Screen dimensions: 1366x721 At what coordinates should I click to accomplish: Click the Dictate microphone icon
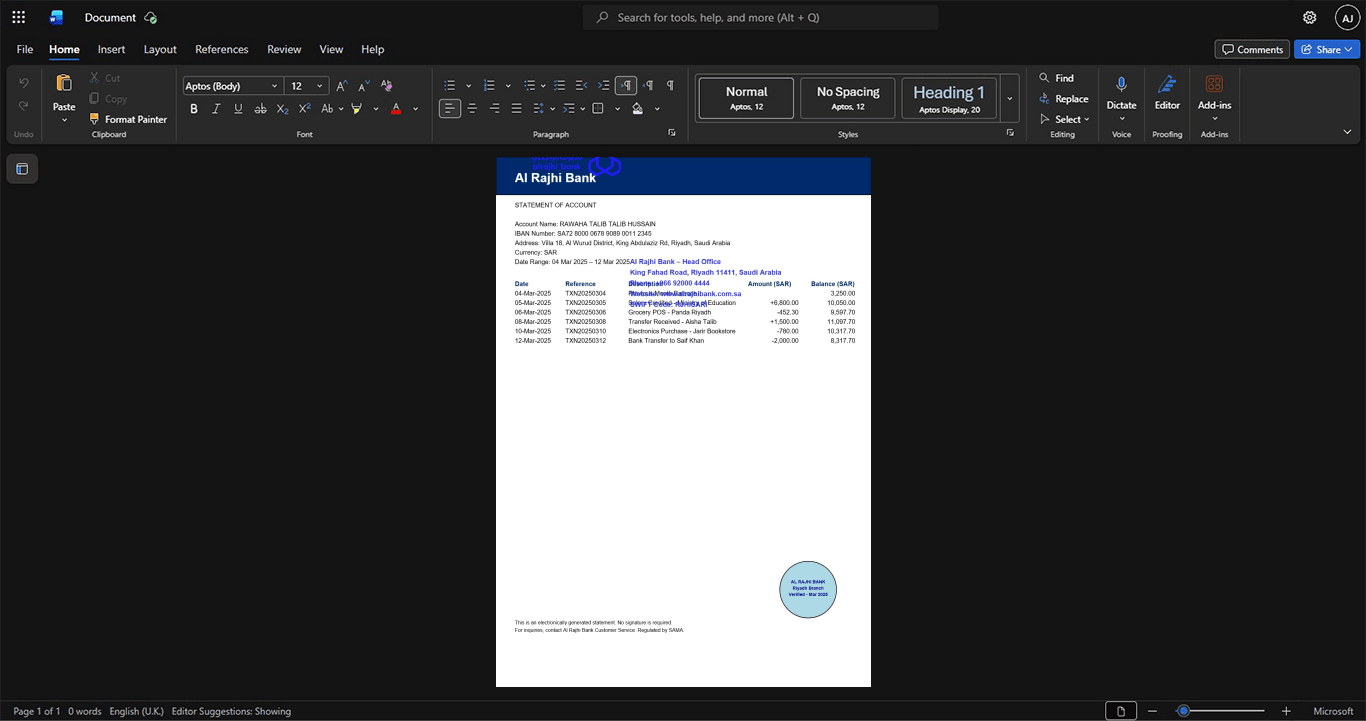(x=1121, y=85)
